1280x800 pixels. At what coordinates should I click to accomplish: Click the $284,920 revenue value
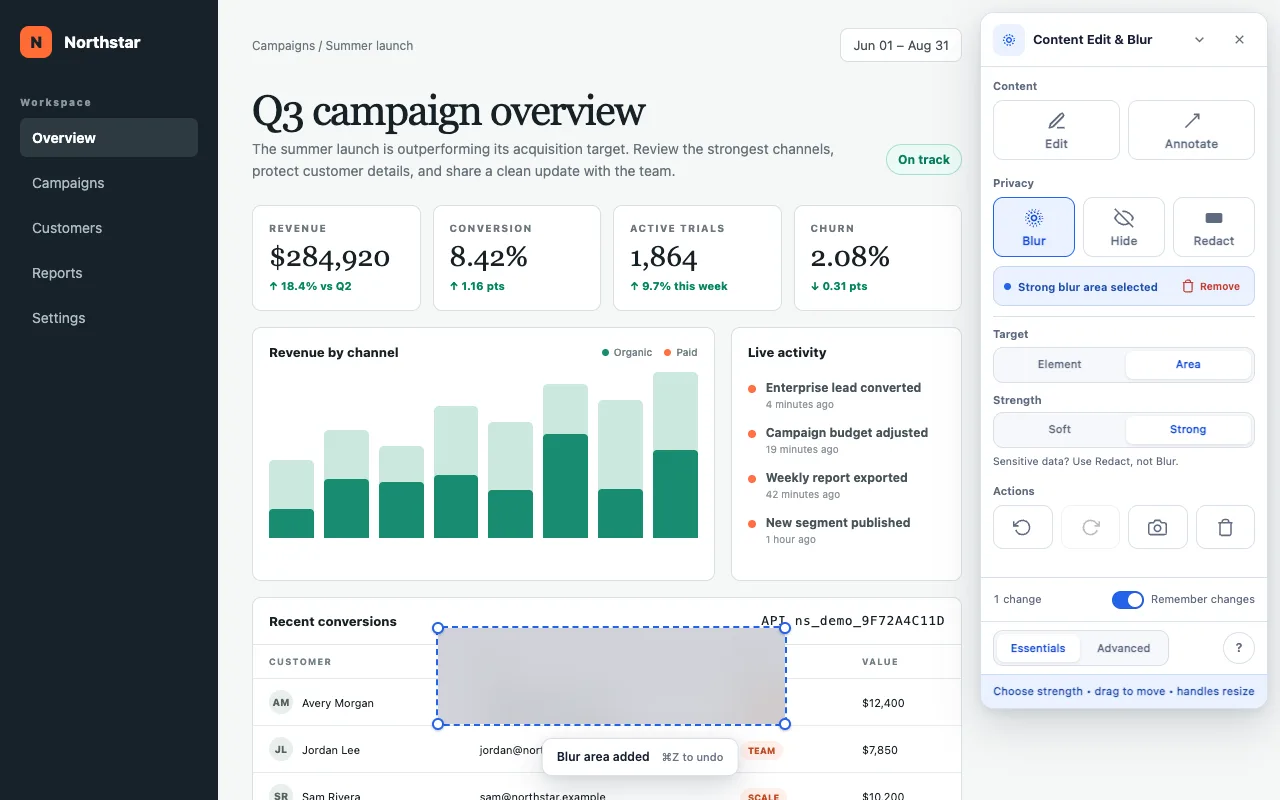329,257
